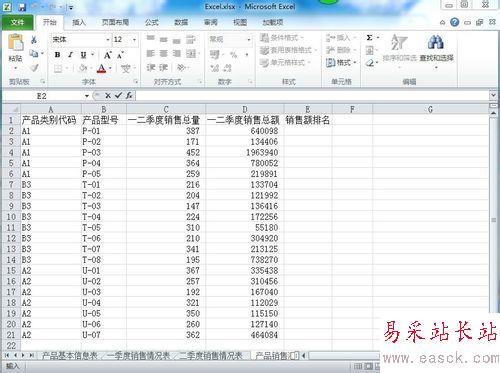
Task: Open the font name dropdown
Action: tap(108, 40)
